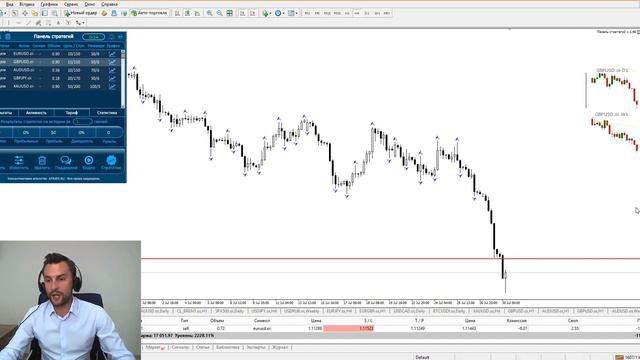Switch chart to line chart mode
This screenshot has height=360, width=640.
pos(197,13)
